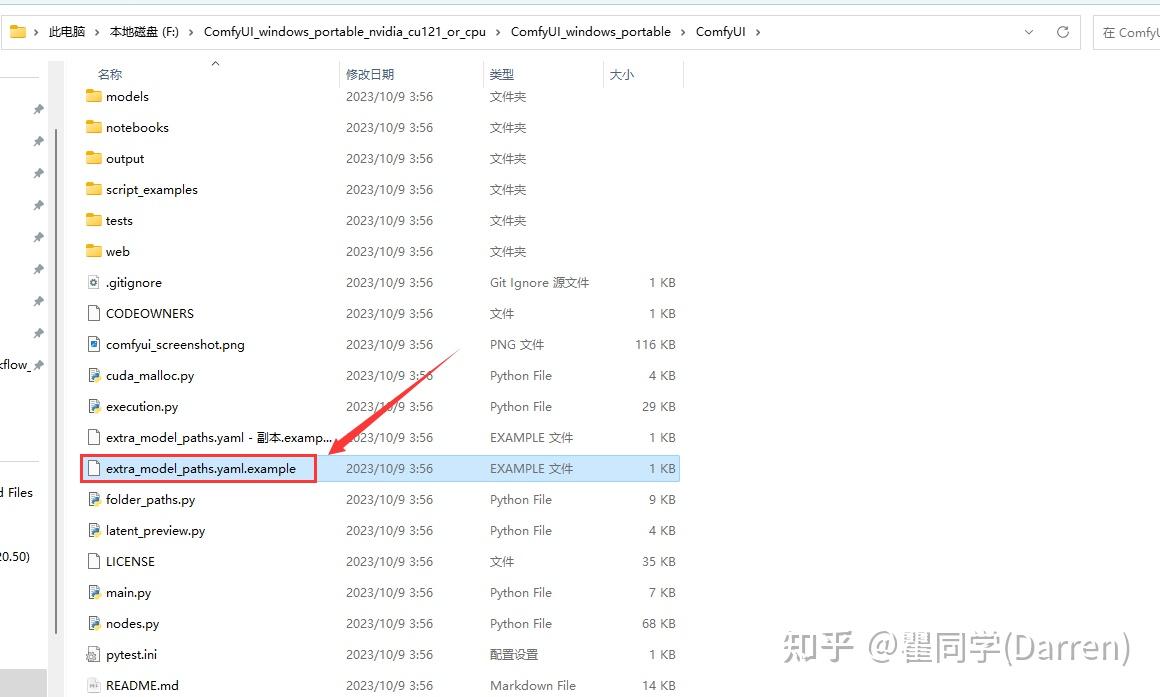The height and width of the screenshot is (697, 1160).
Task: Select the cuda_malloc.py file name
Action: (149, 376)
